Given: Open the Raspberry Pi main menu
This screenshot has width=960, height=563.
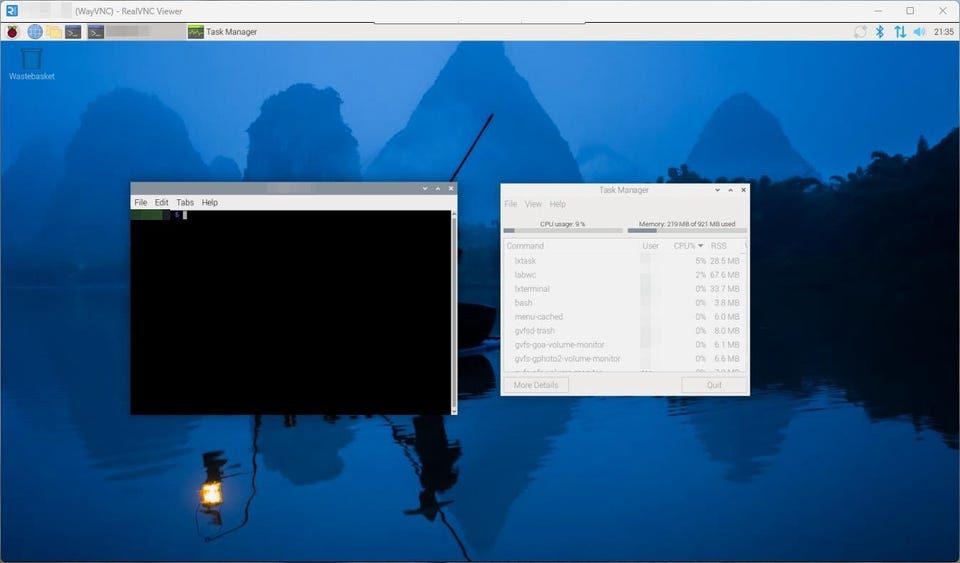Looking at the screenshot, I should 12,32.
